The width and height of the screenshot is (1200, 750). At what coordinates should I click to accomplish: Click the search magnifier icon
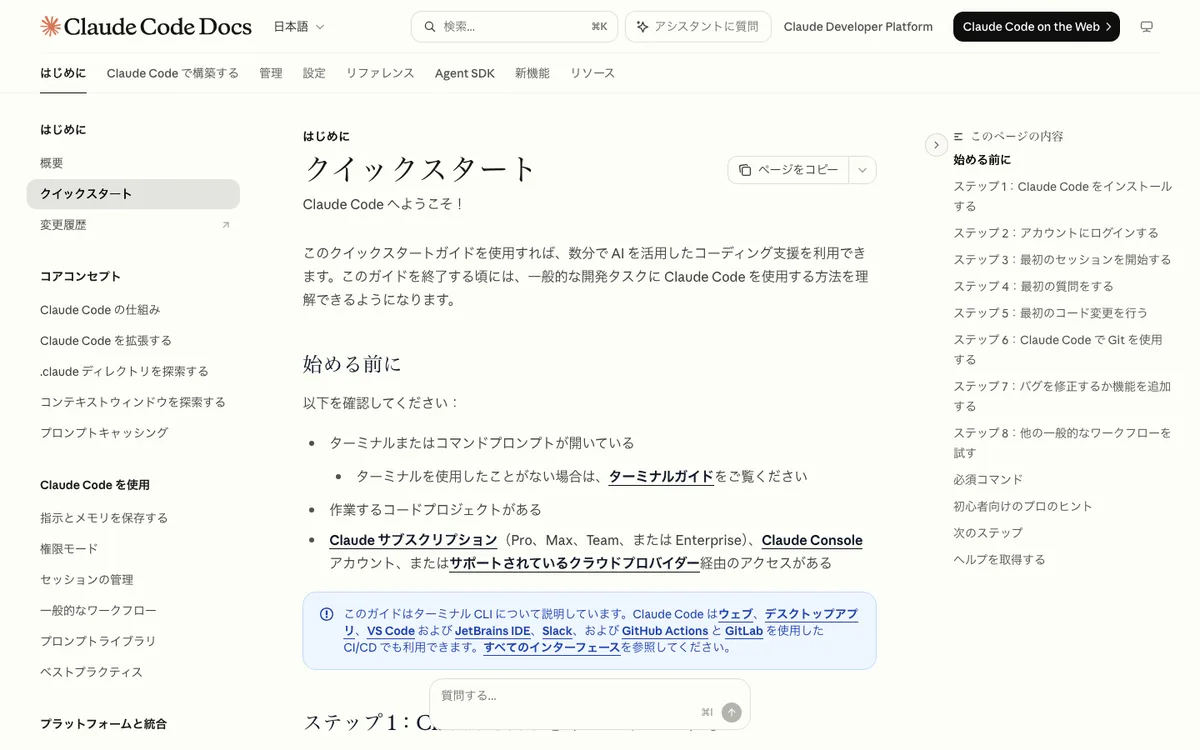click(x=430, y=27)
